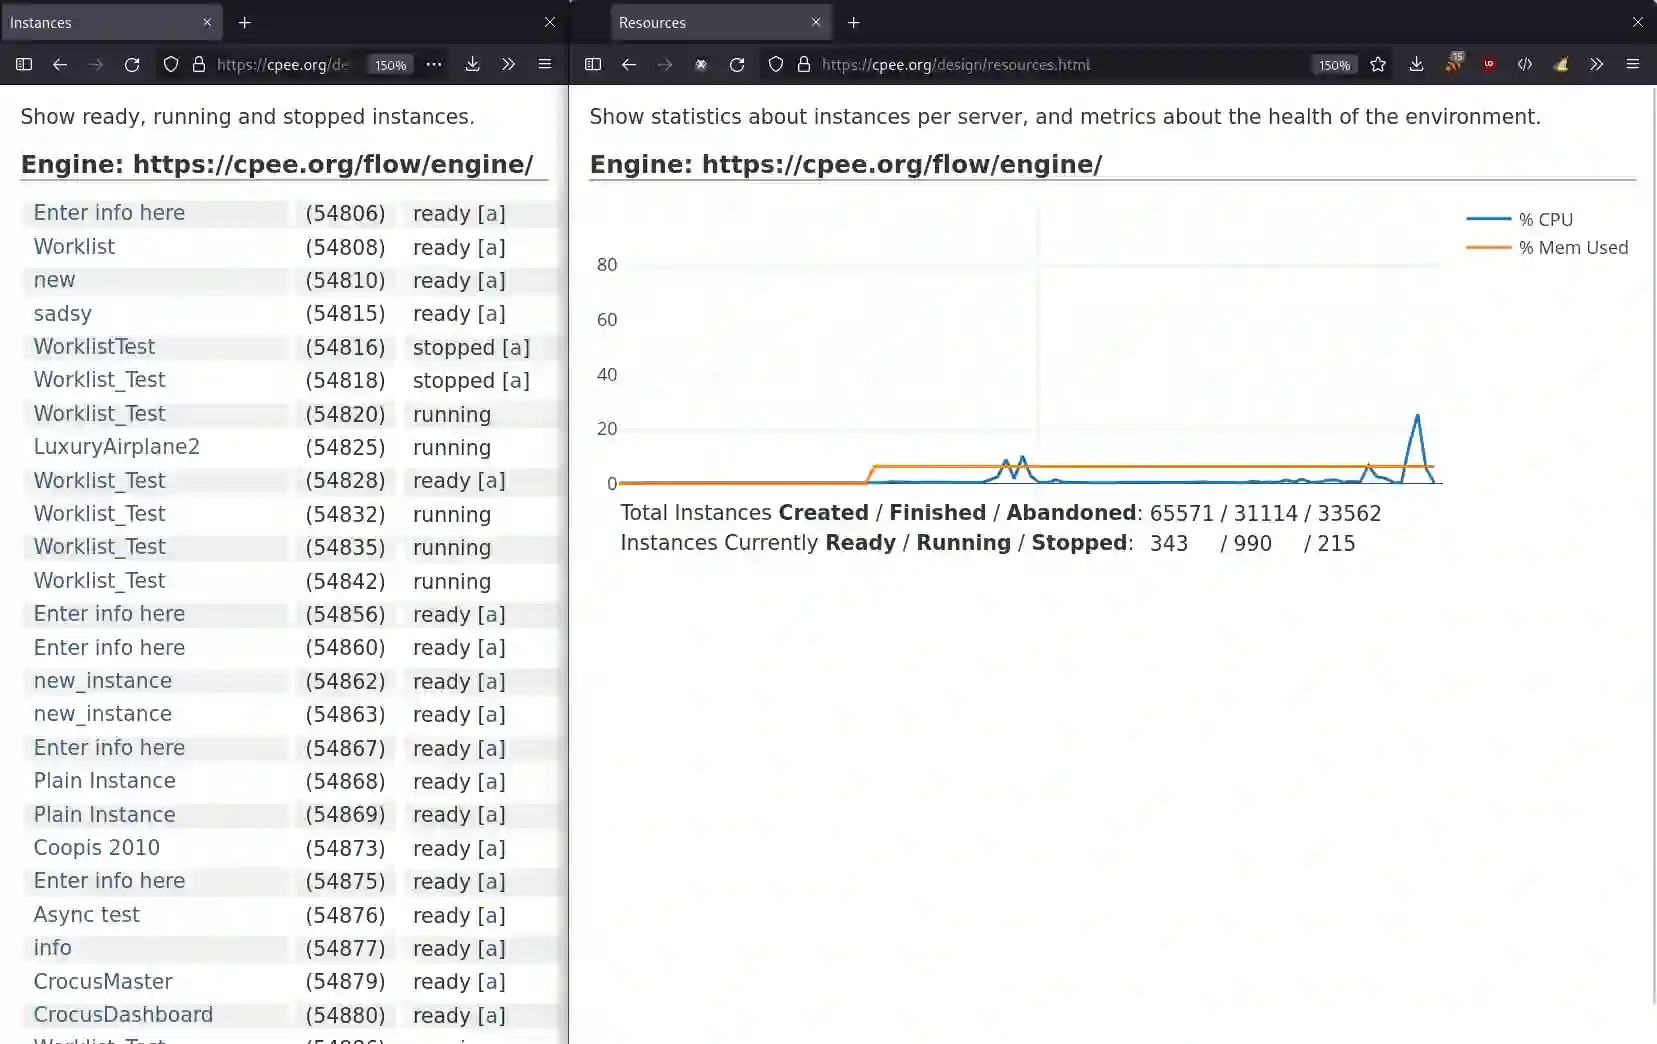
Task: Click abandon [a] for instance 54862
Action: coord(491,681)
